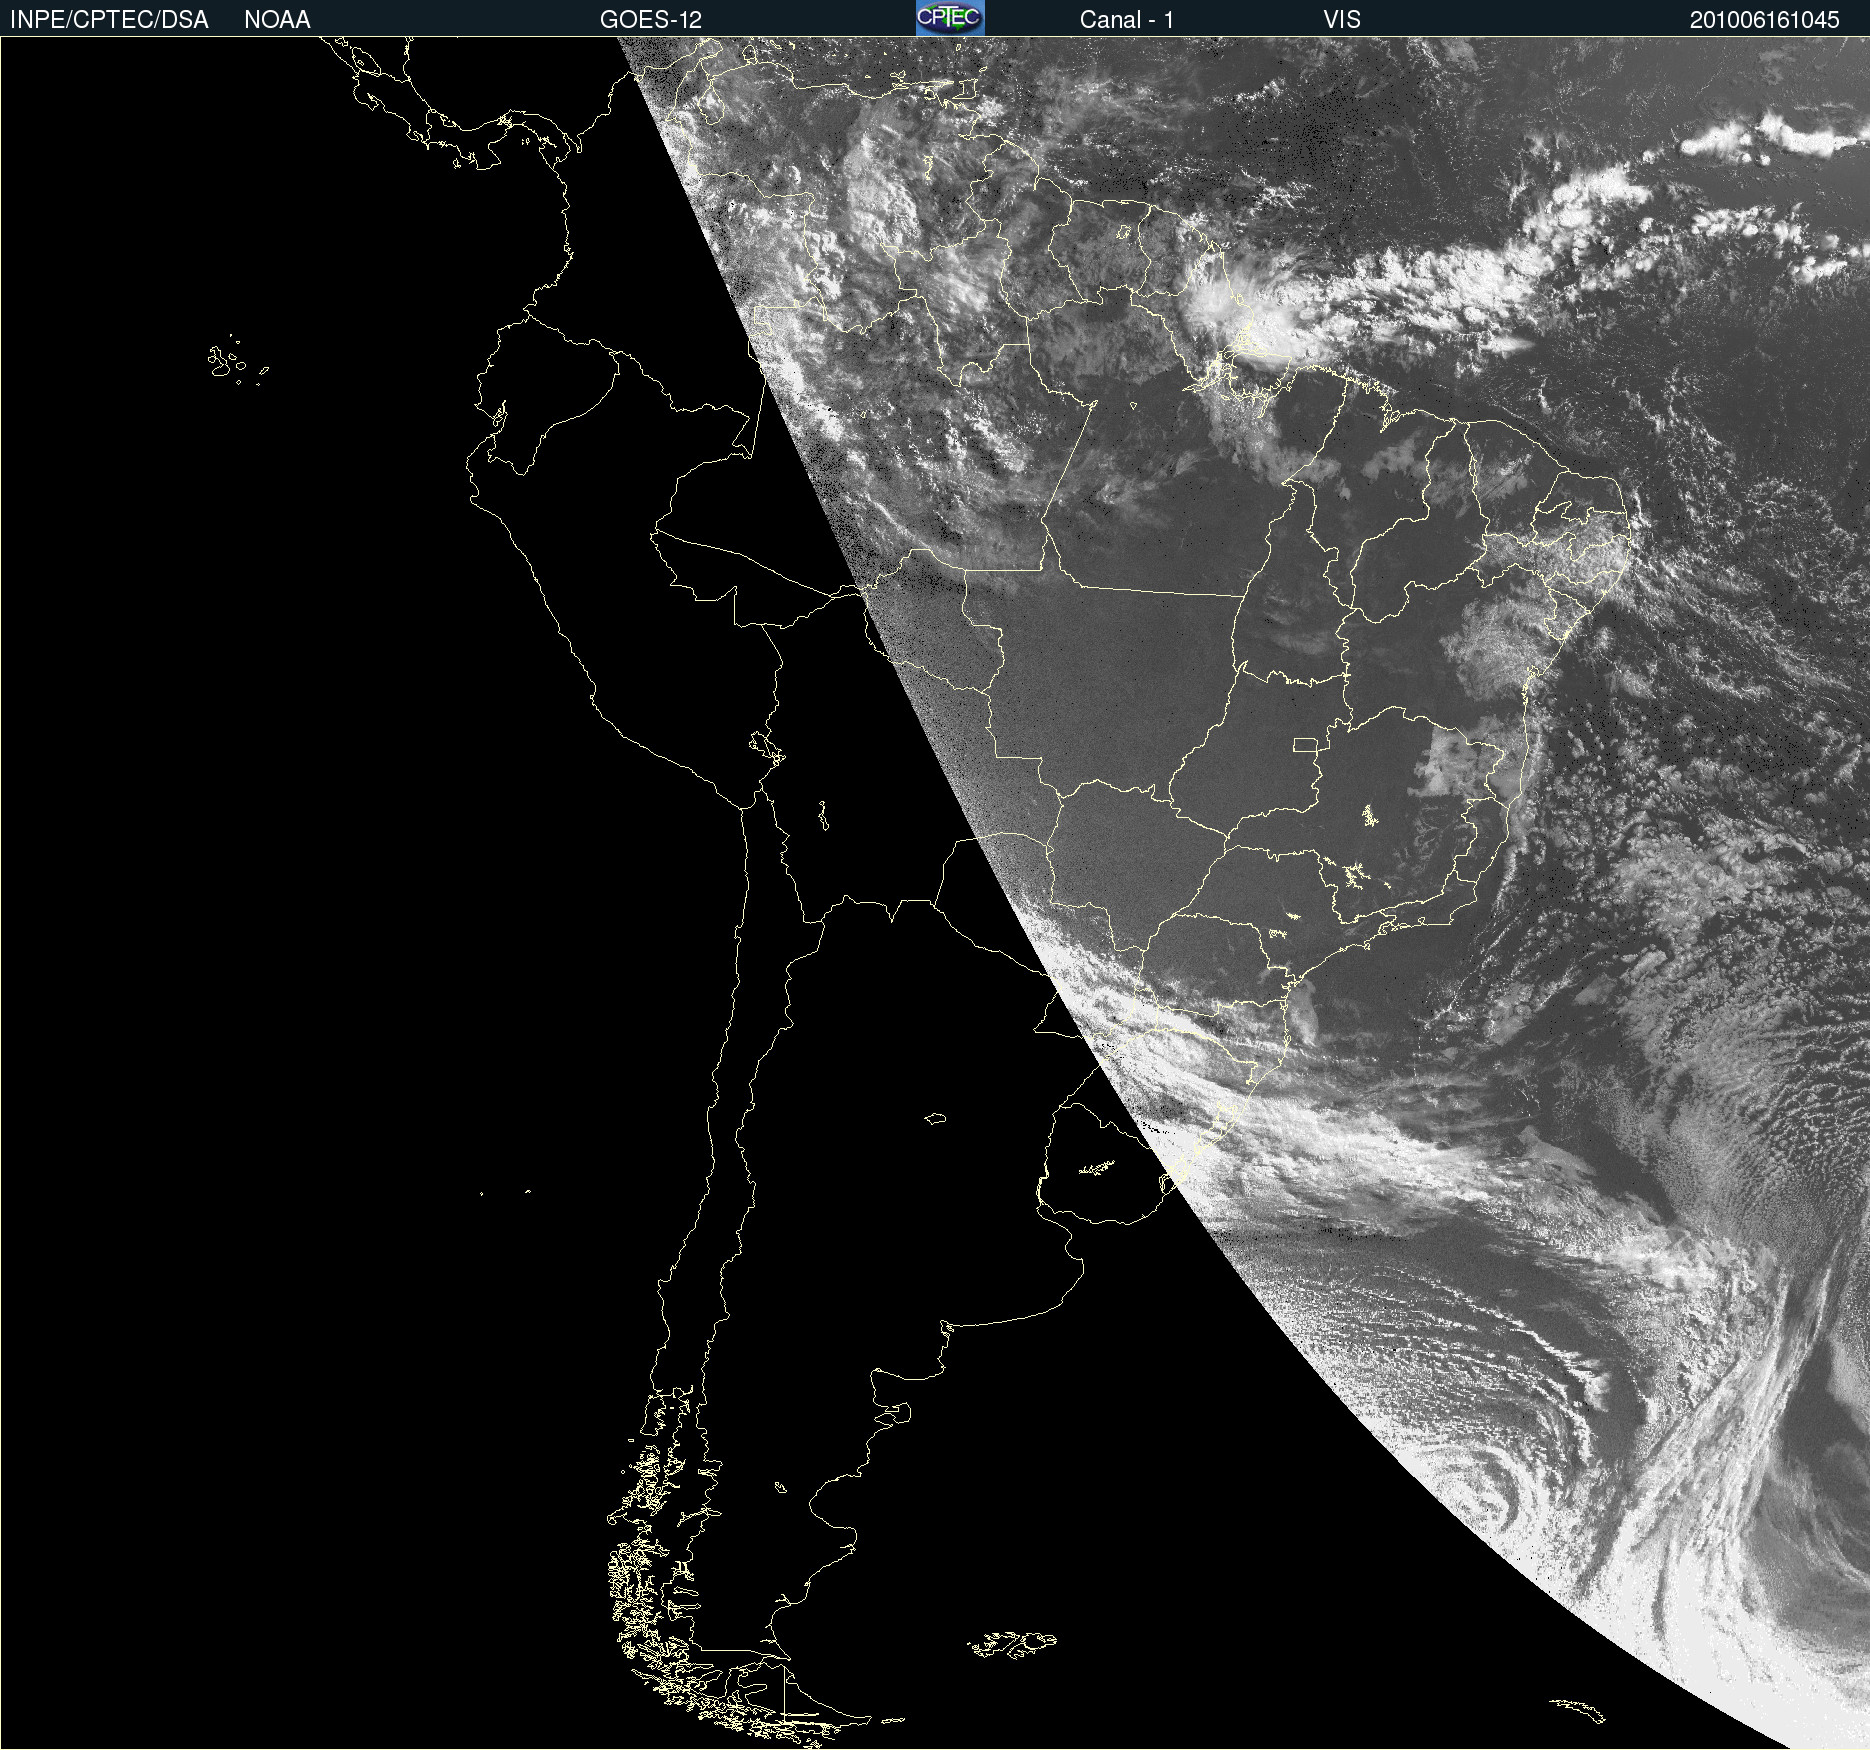Click the GOES-12 satellite label
Viewport: 1870px width, 1750px height.
pos(651,20)
